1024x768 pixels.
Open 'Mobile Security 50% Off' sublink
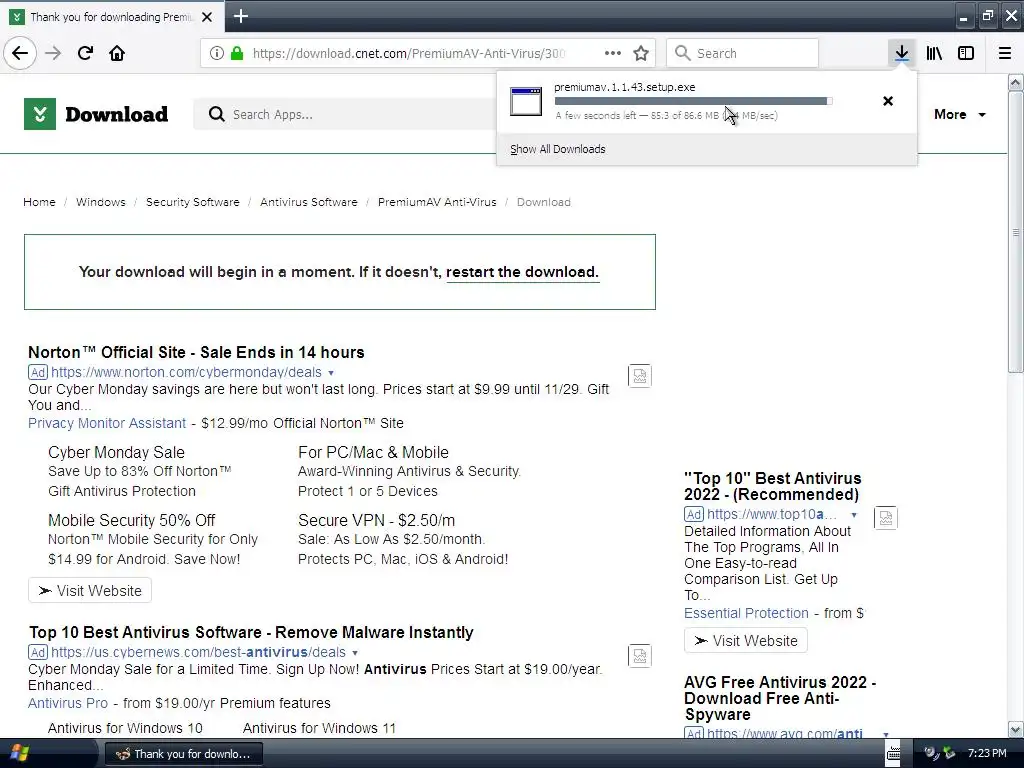tap(131, 520)
